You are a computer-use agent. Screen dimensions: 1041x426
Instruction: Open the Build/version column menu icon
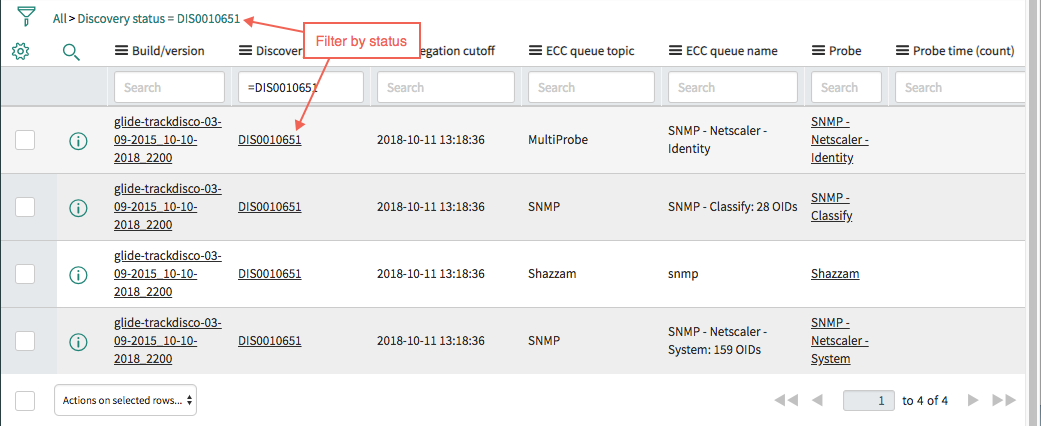(121, 50)
